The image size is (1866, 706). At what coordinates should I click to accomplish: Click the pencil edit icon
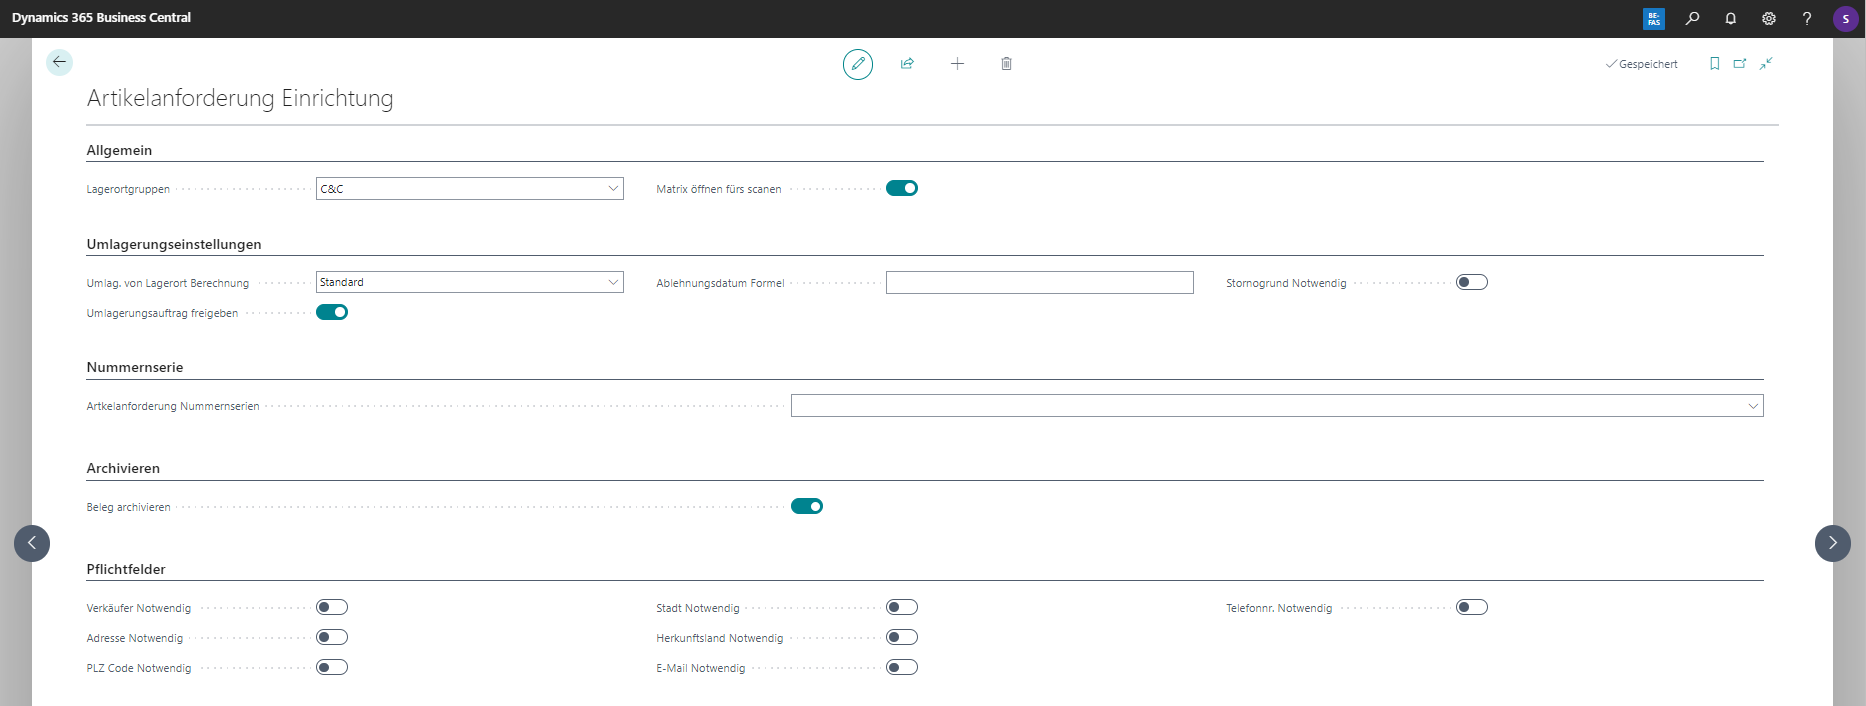pyautogui.click(x=857, y=64)
